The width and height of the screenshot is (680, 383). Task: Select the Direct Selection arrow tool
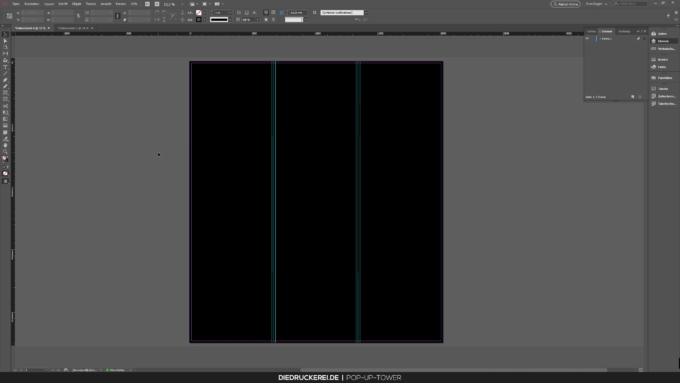tap(5, 41)
